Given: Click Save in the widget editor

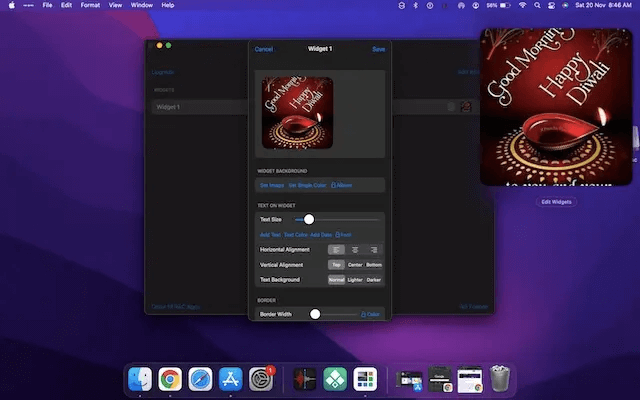Looking at the screenshot, I should [x=378, y=49].
